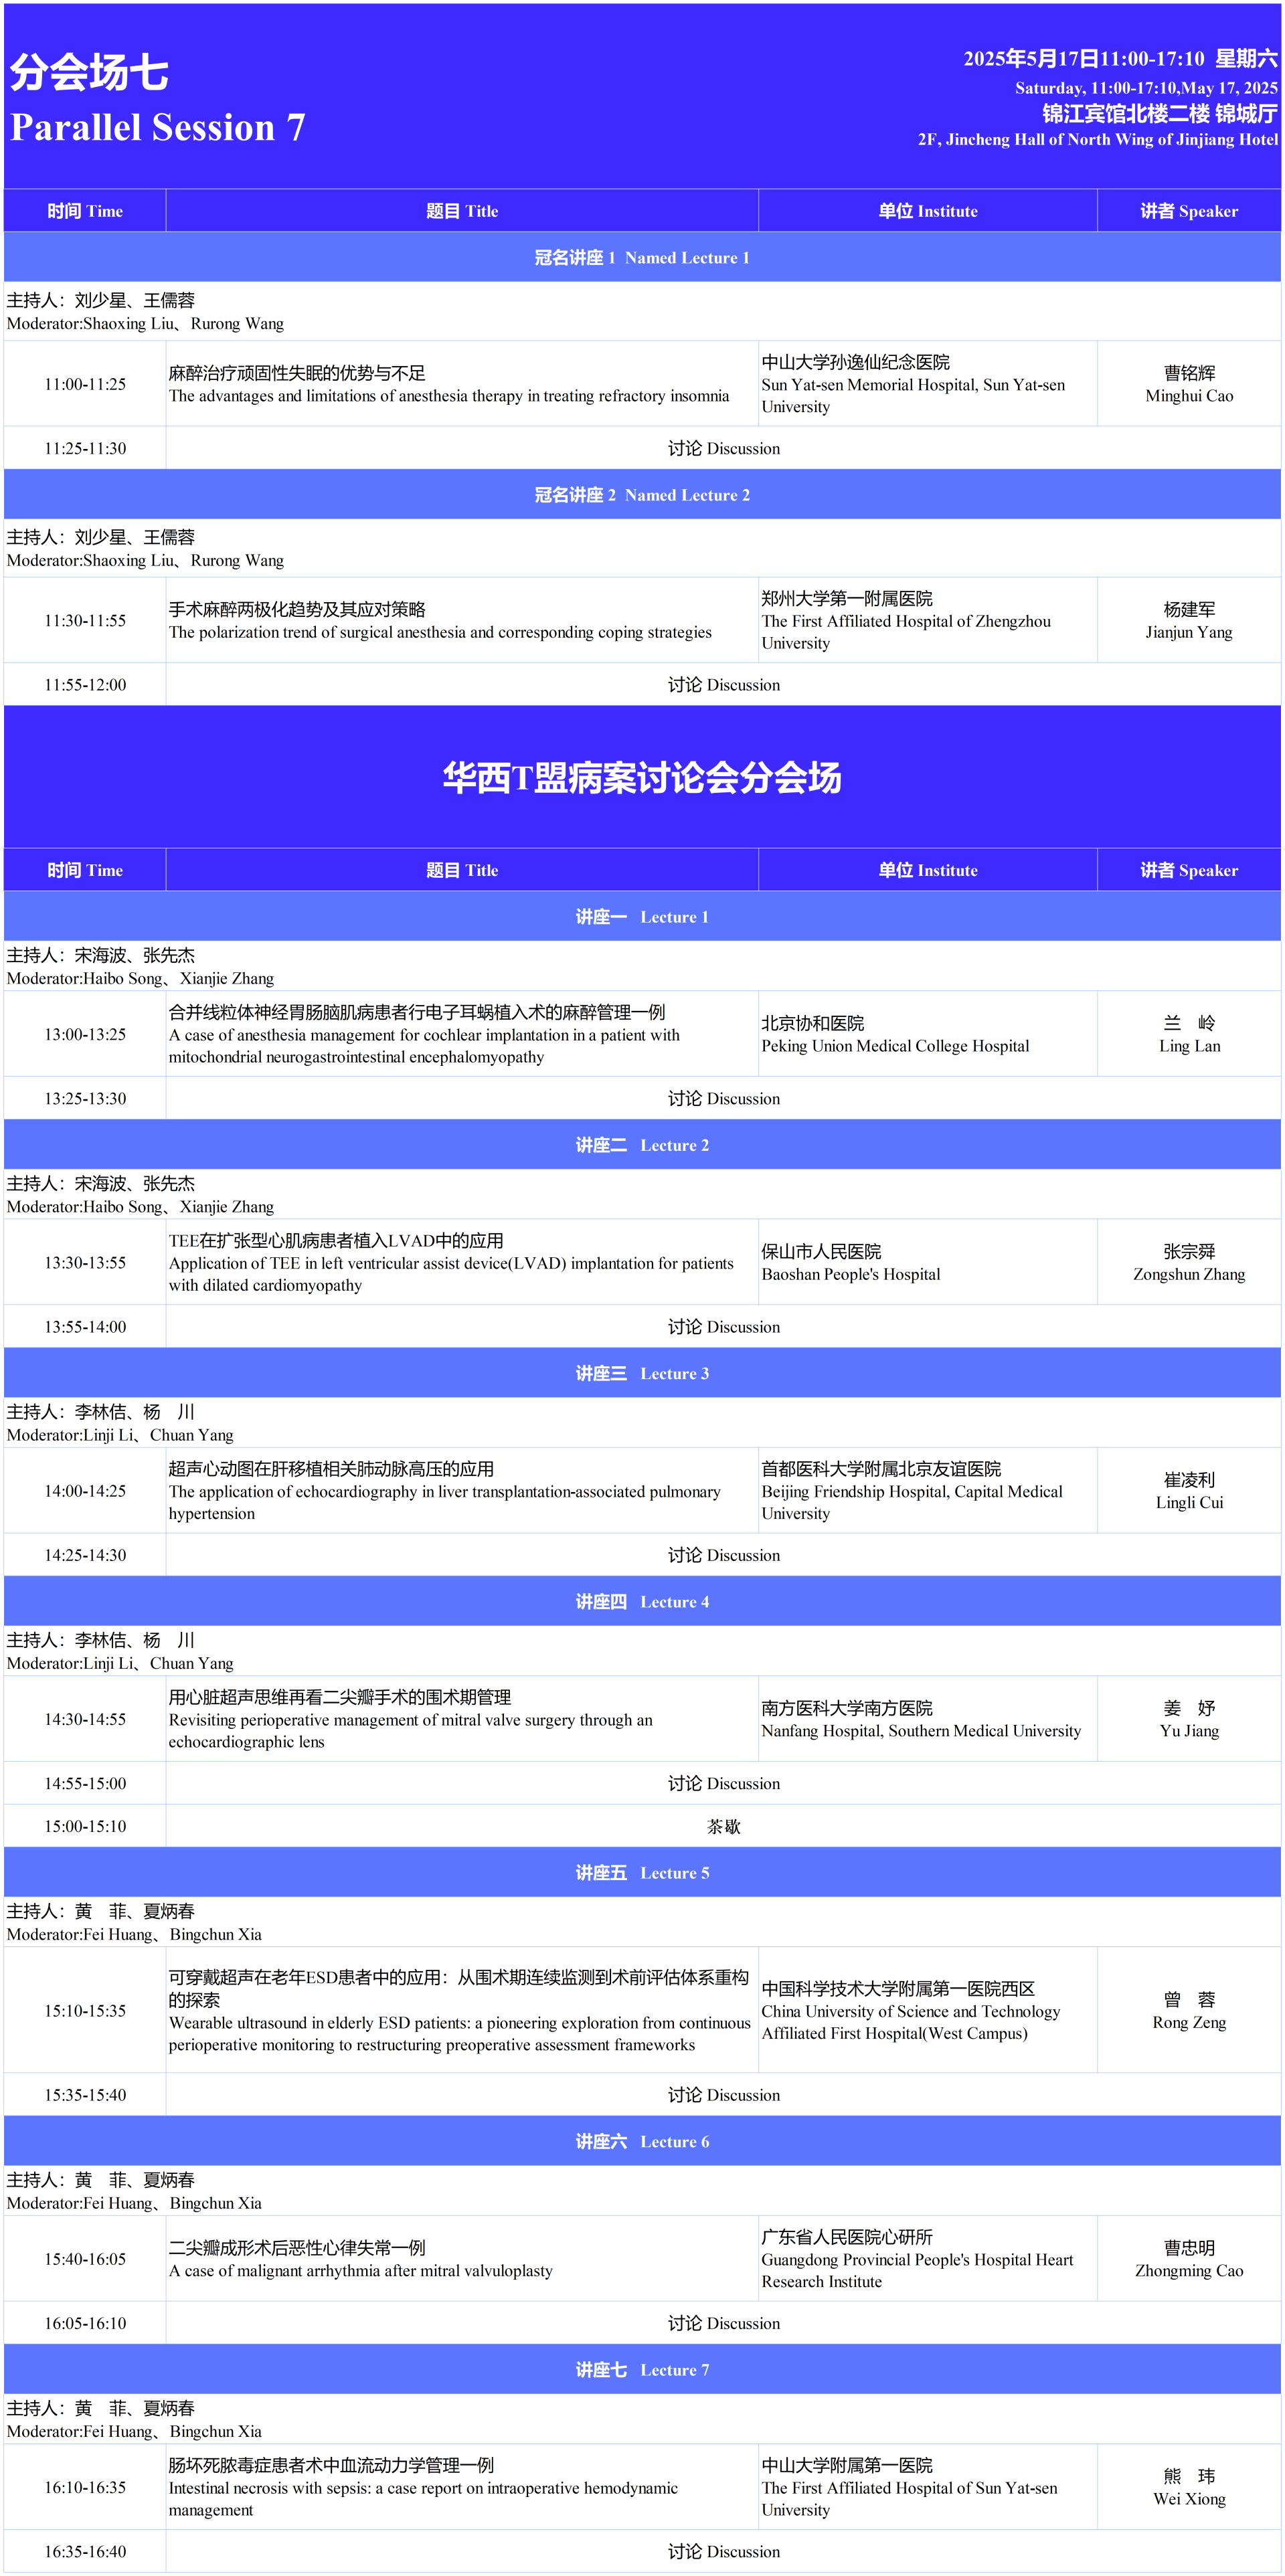Click title about treating refractory insomnia
Viewport: 1285px width, 2576px height.
449,396
